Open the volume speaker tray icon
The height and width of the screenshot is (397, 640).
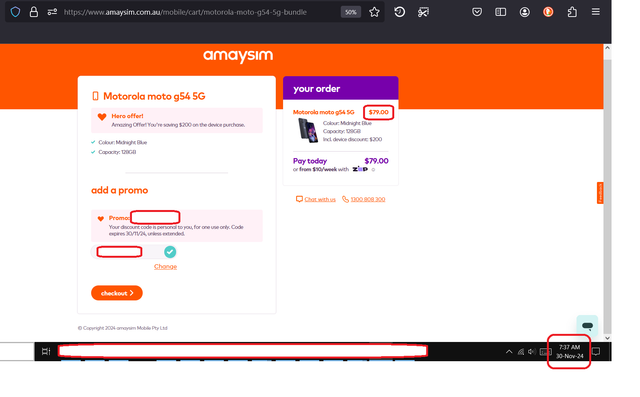pos(531,351)
